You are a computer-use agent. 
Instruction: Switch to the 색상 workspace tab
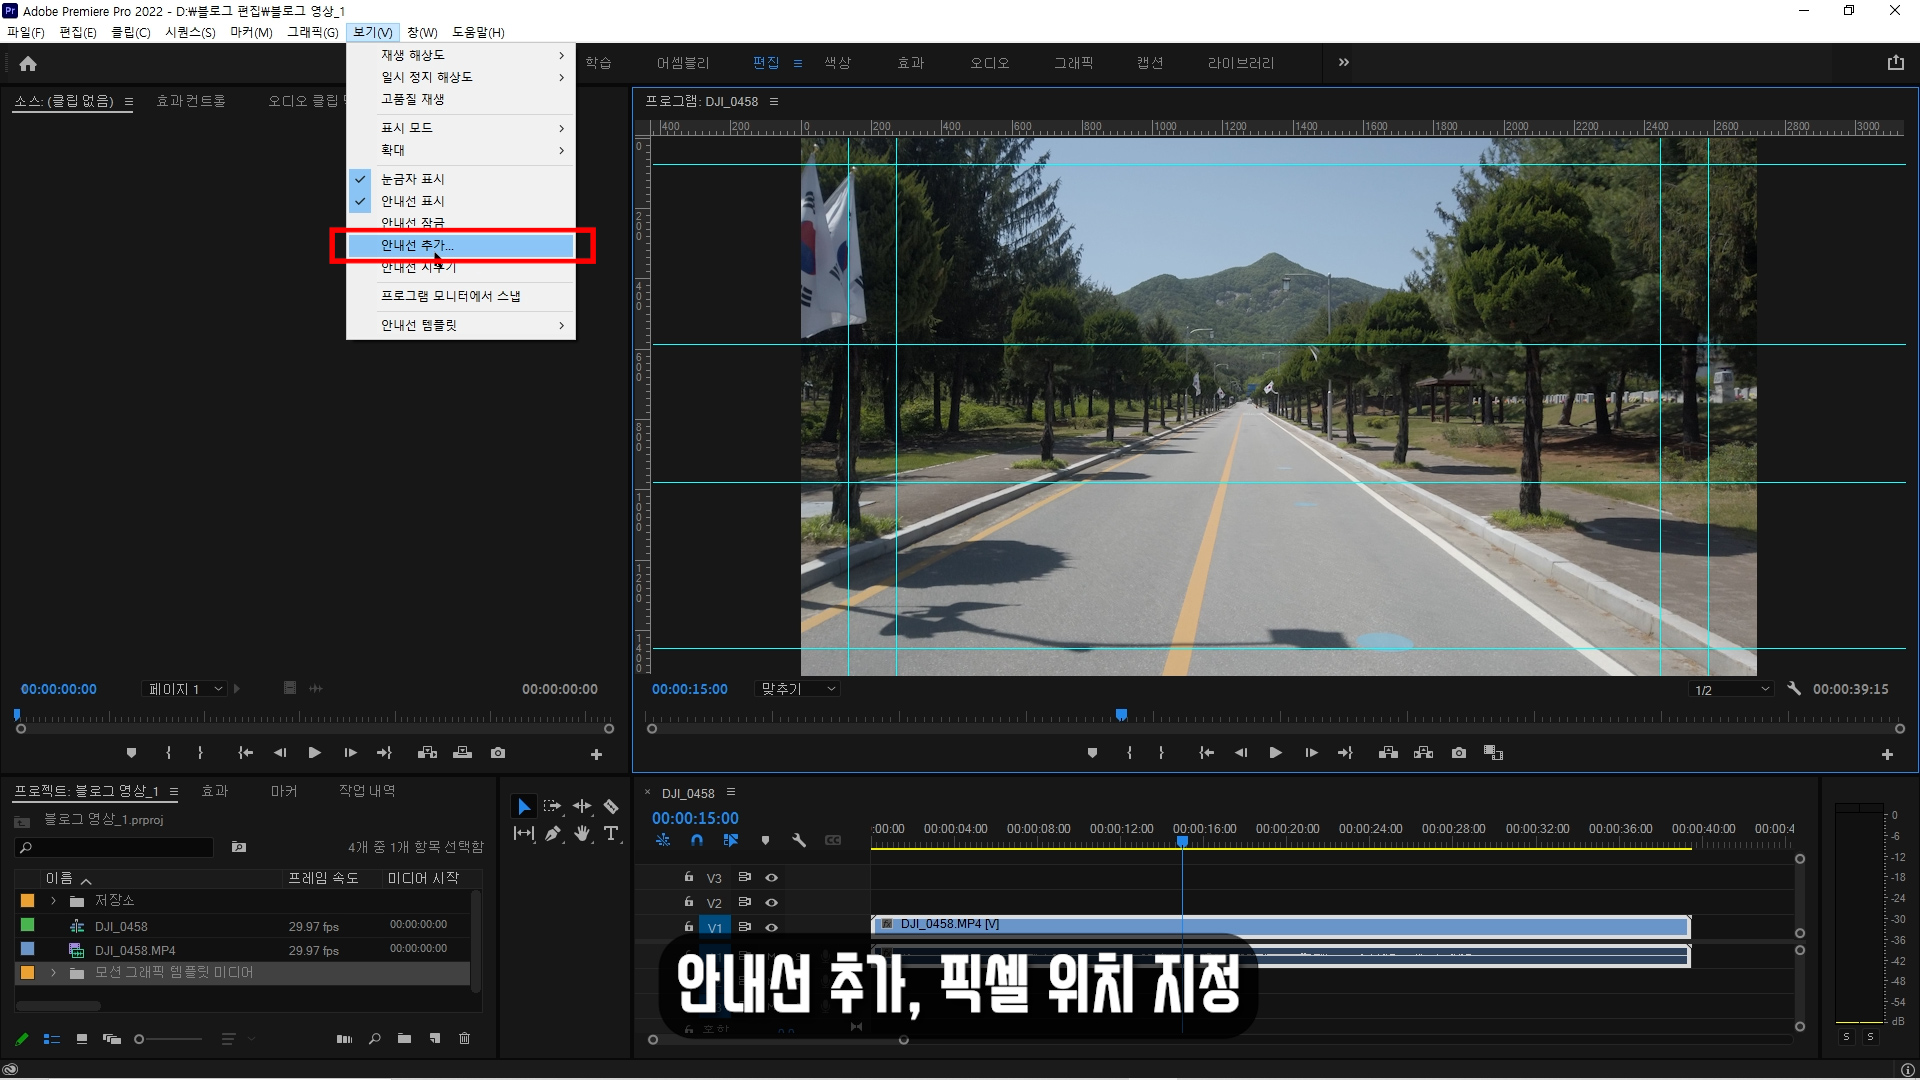(837, 63)
